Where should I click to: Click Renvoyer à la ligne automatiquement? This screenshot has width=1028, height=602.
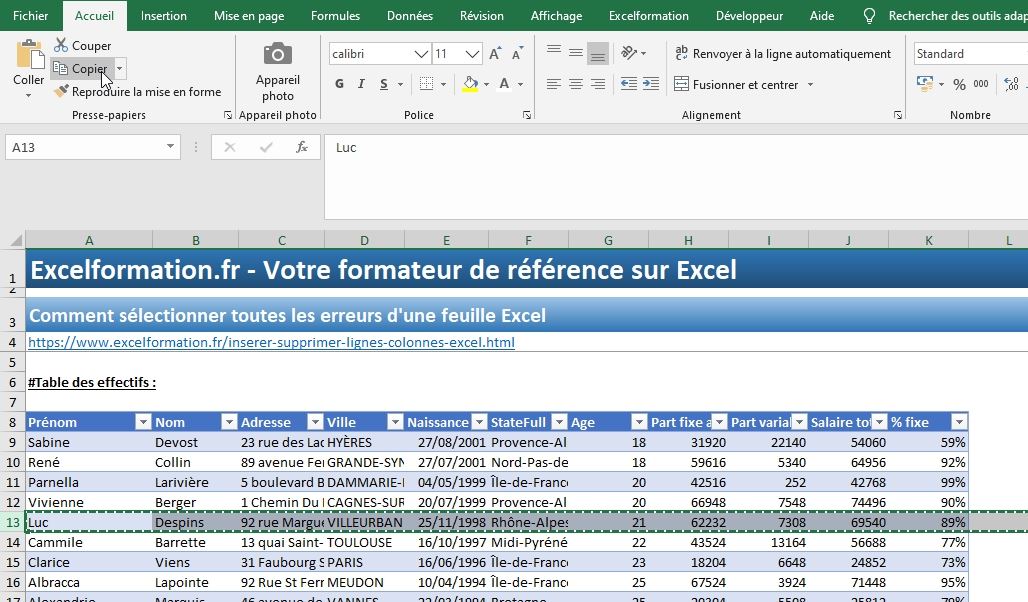pyautogui.click(x=783, y=54)
